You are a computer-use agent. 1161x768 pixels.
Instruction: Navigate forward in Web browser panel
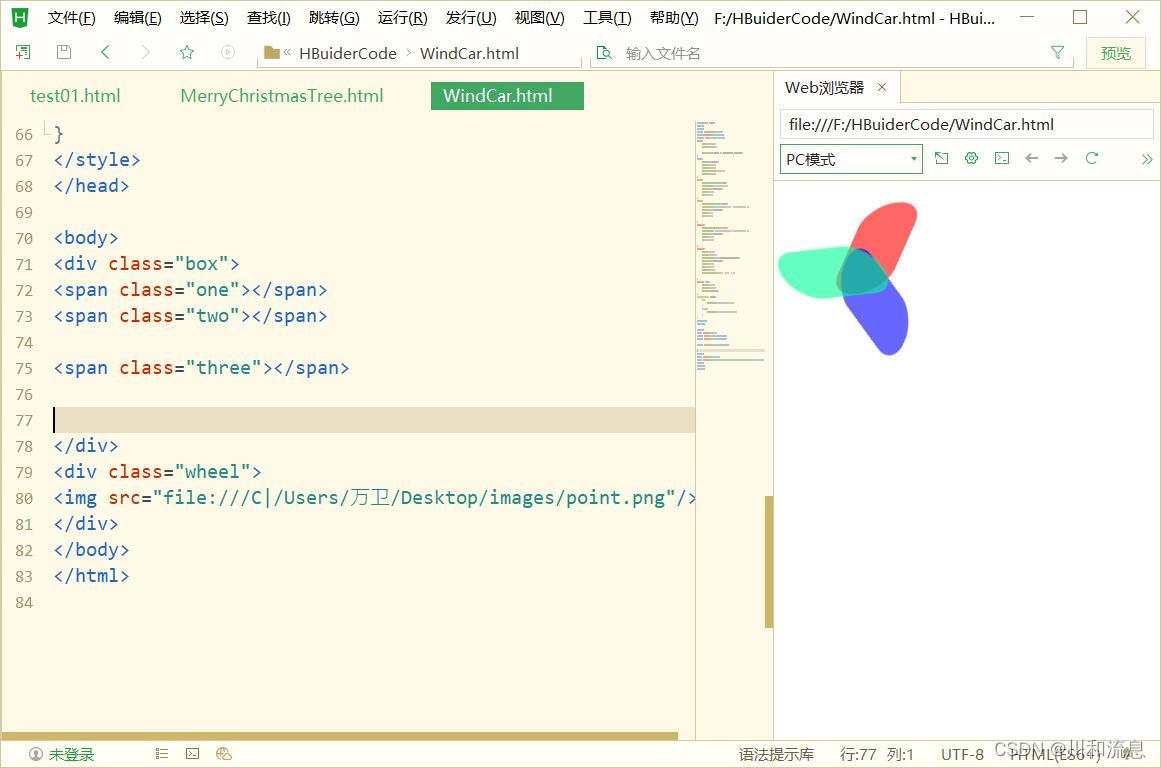coord(1061,158)
